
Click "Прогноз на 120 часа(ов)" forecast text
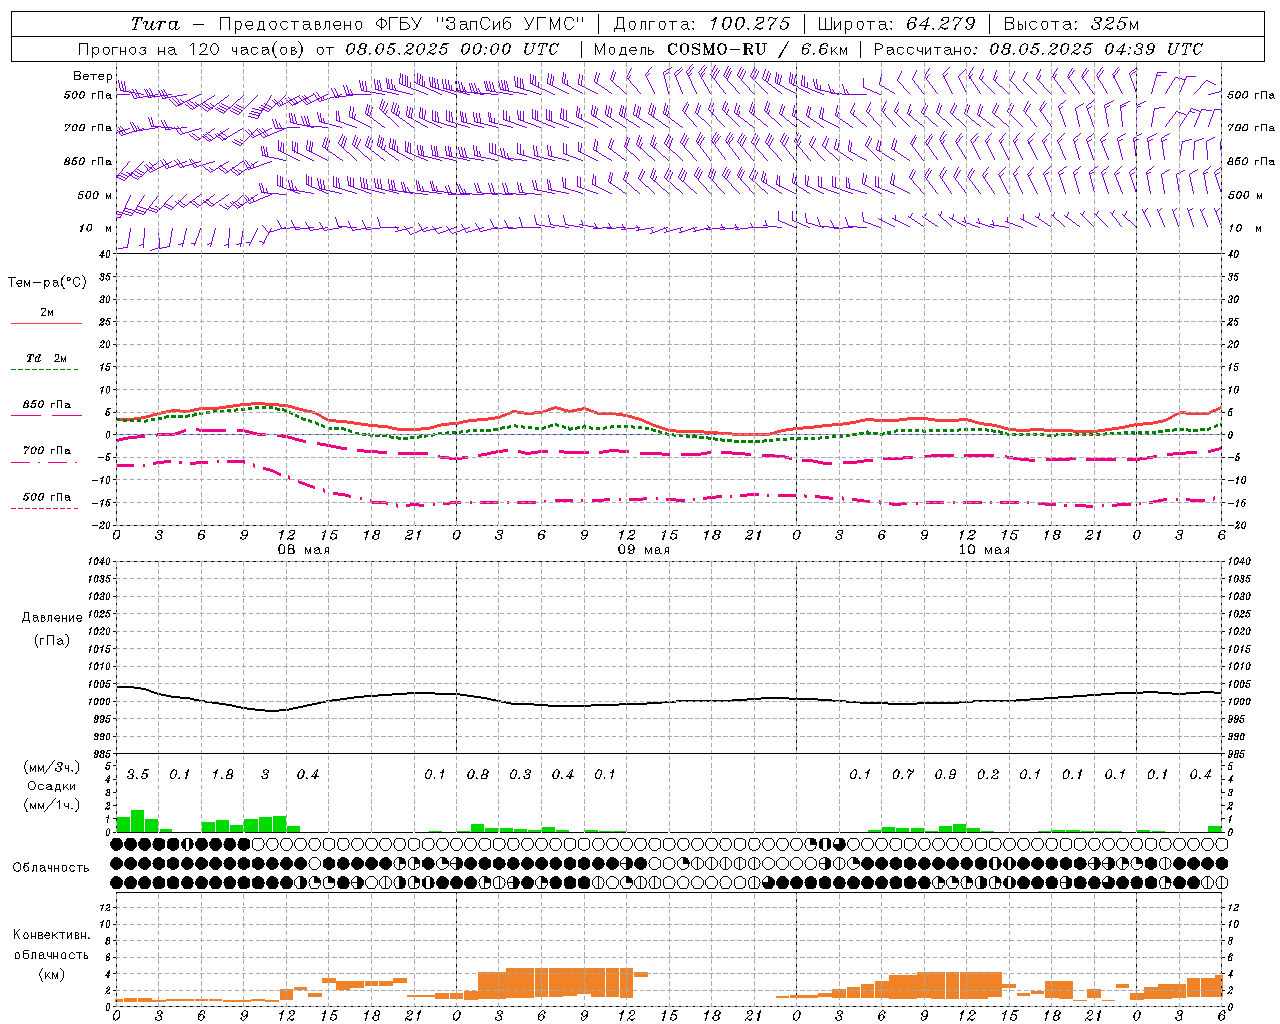(x=192, y=49)
